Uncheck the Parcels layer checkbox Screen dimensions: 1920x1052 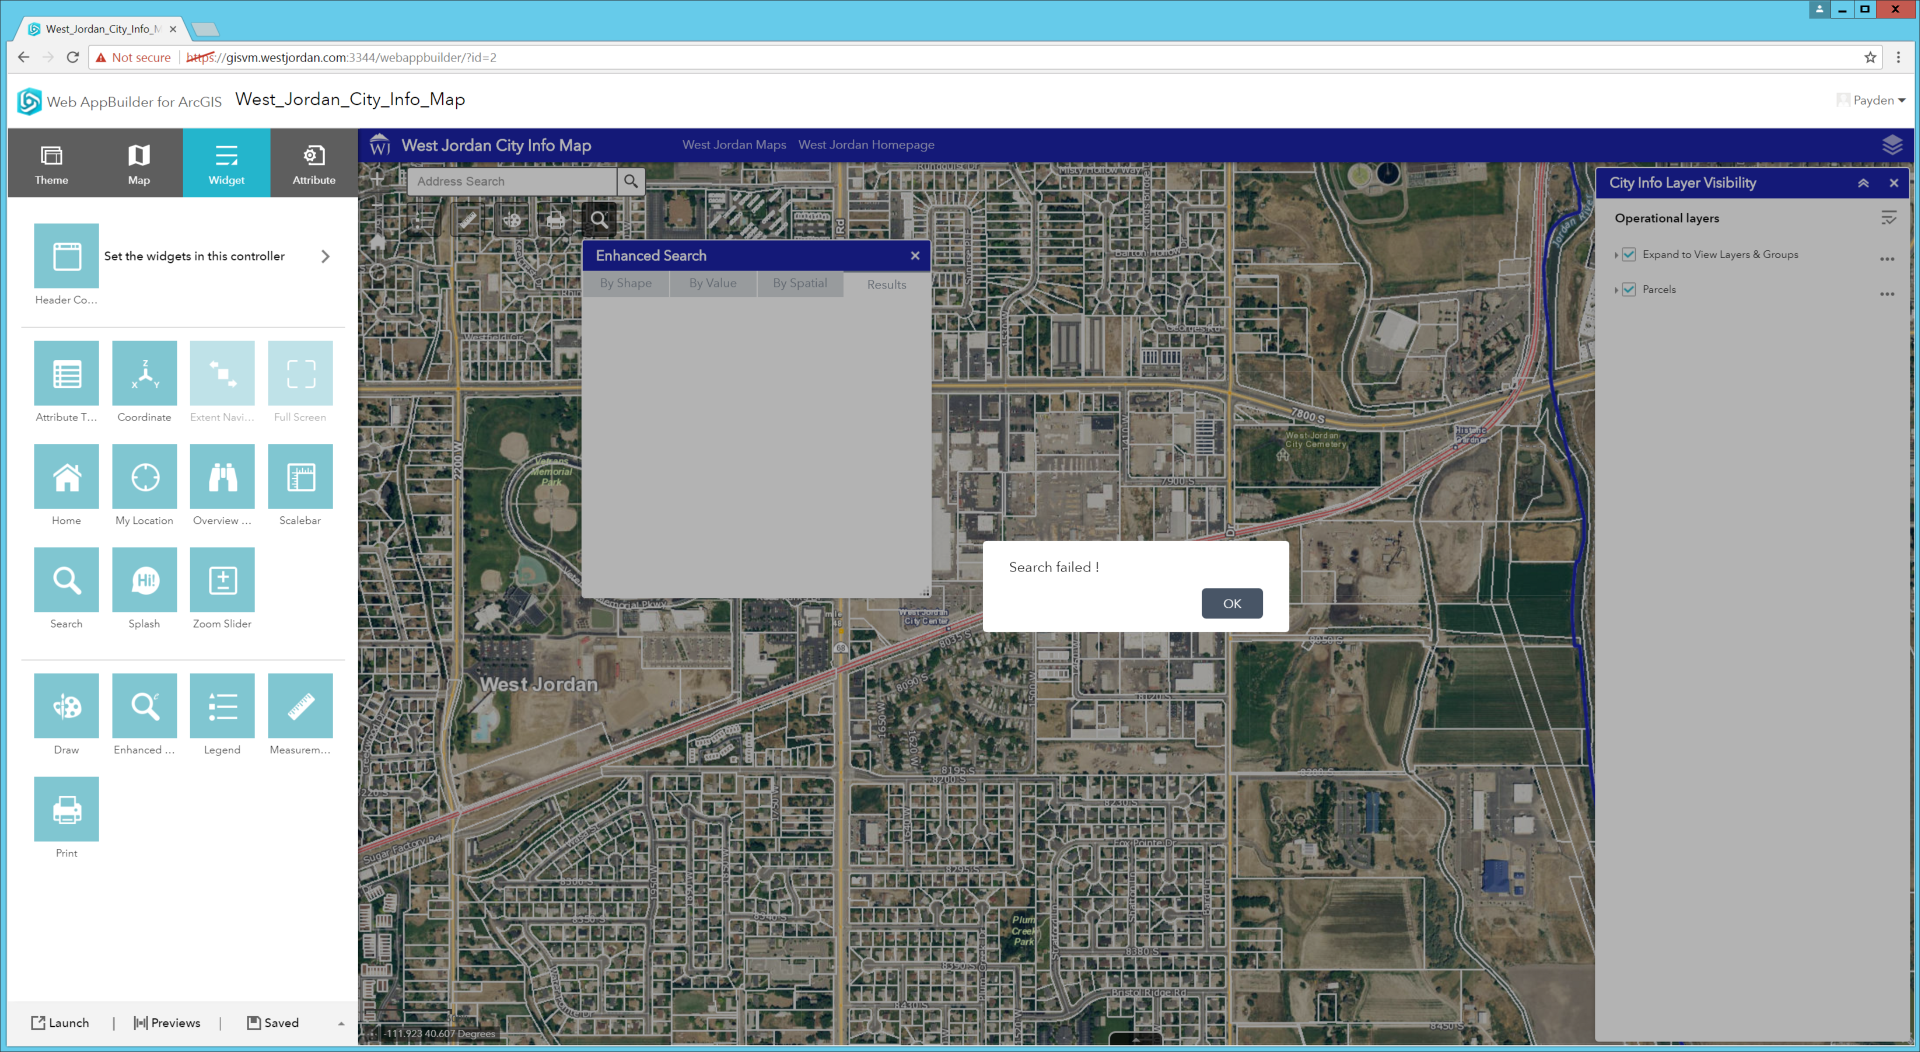1629,289
